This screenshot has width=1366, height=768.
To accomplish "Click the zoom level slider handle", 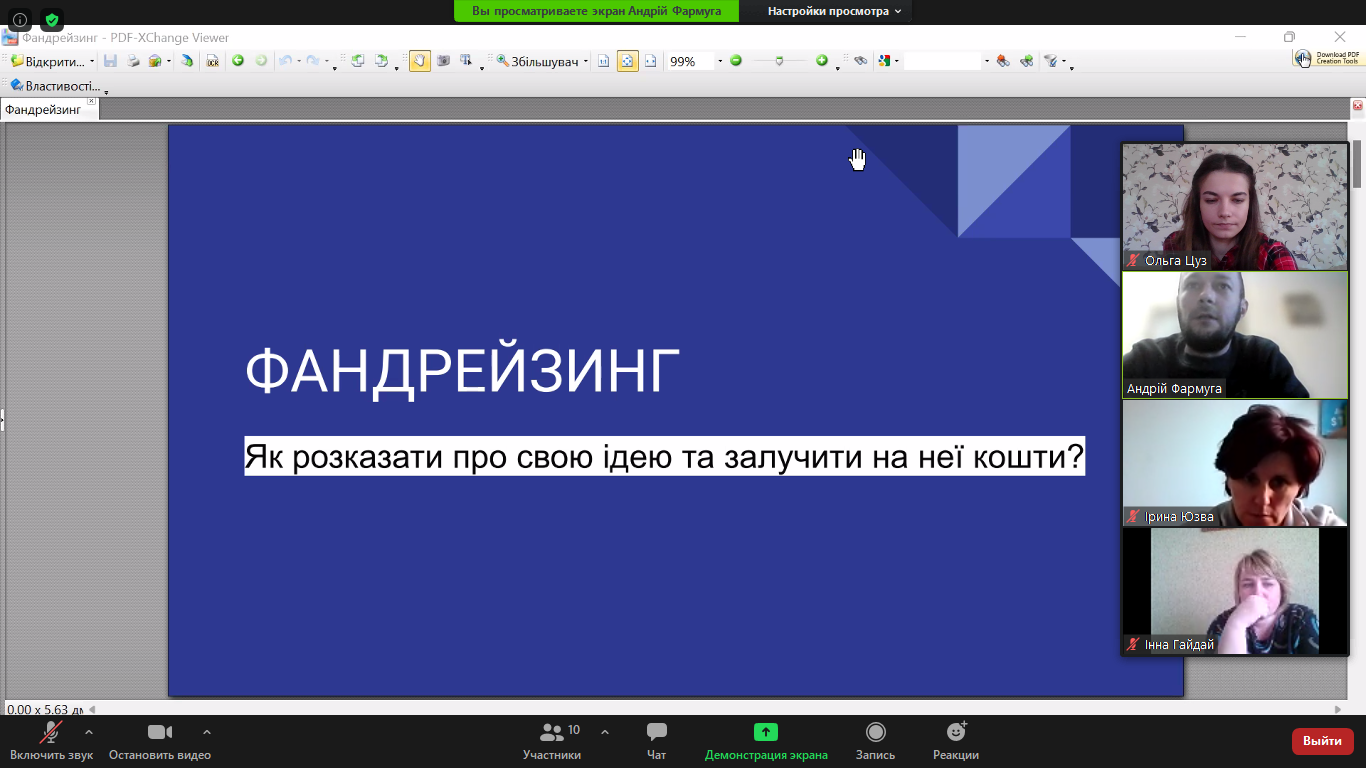I will [x=779, y=61].
